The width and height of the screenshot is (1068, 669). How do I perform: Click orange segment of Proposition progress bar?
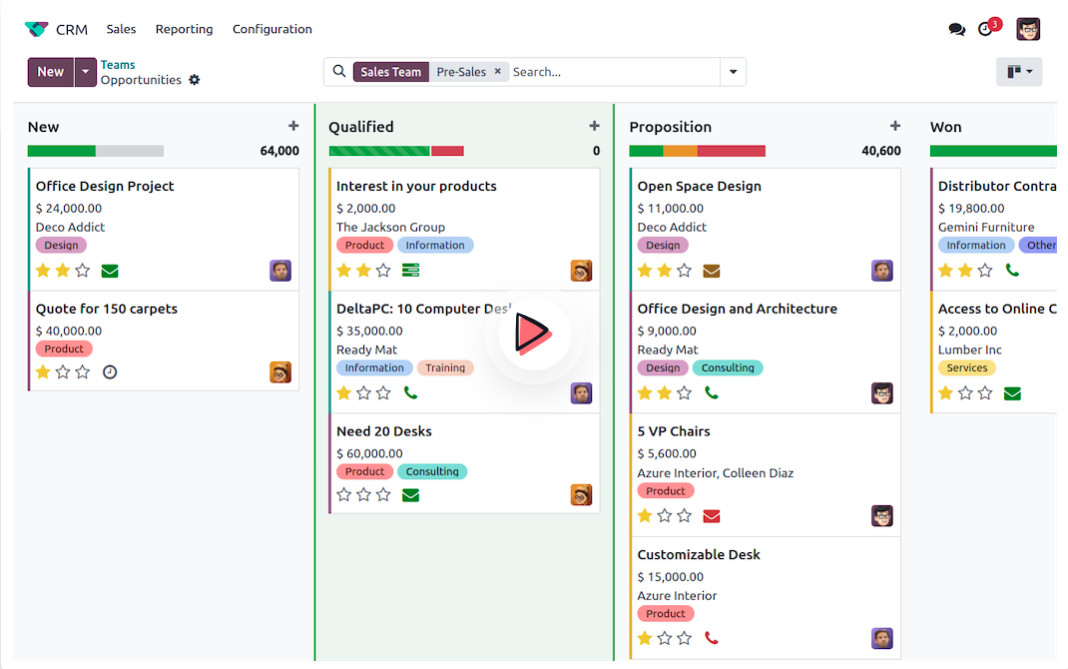(680, 151)
